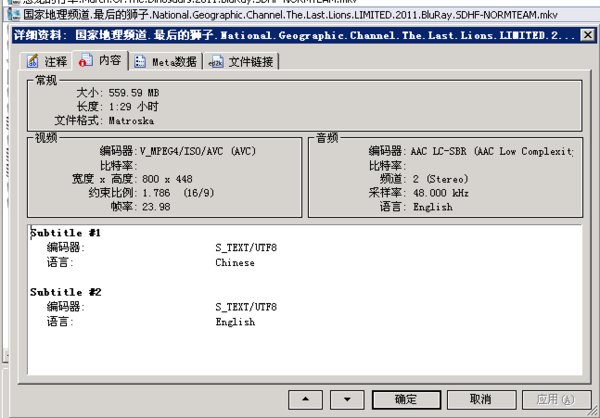Viewport: 600px width, 418px height.
Task: Click the Chinese subtitle language value
Action: point(235,263)
